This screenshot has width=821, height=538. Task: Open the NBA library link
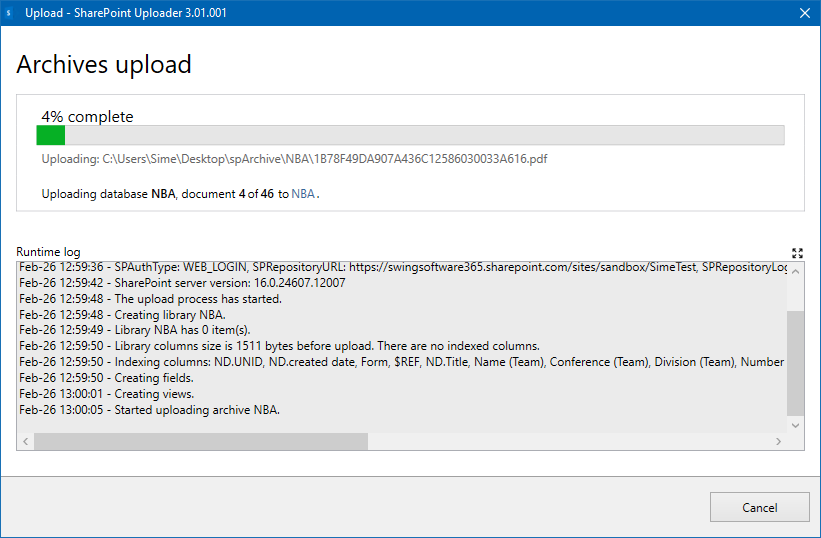pos(303,194)
